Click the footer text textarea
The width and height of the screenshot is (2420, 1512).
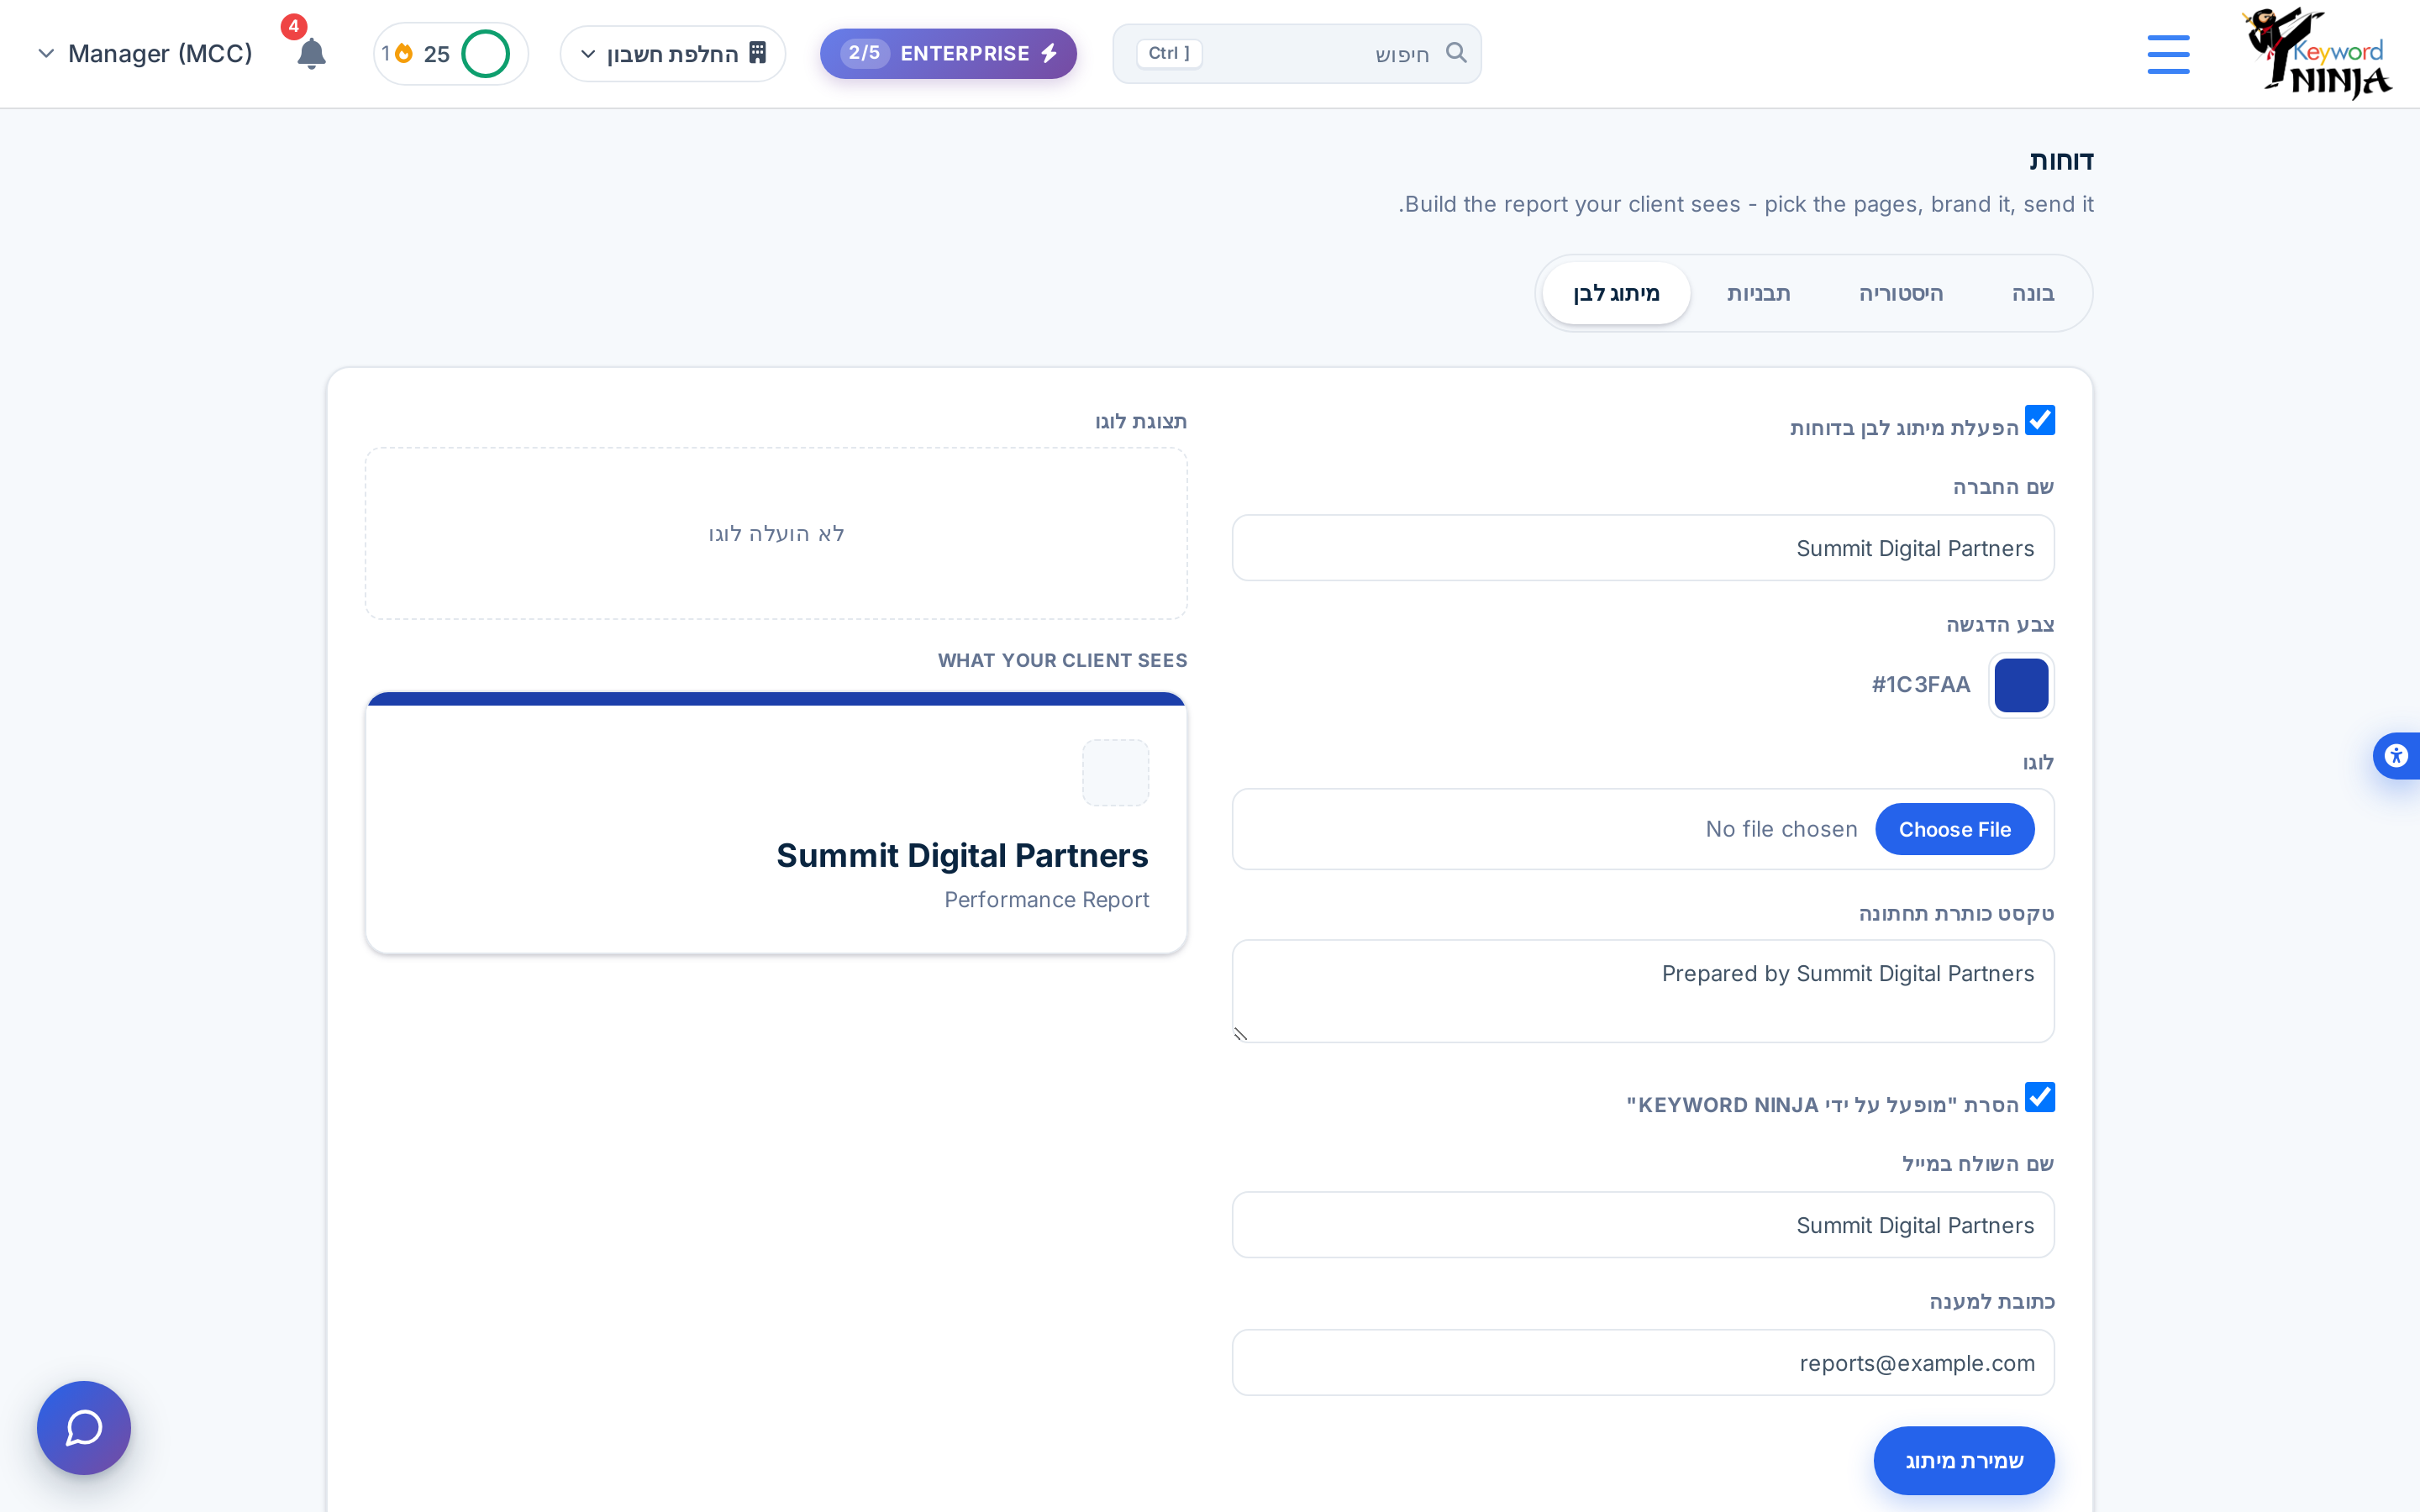pos(1643,991)
